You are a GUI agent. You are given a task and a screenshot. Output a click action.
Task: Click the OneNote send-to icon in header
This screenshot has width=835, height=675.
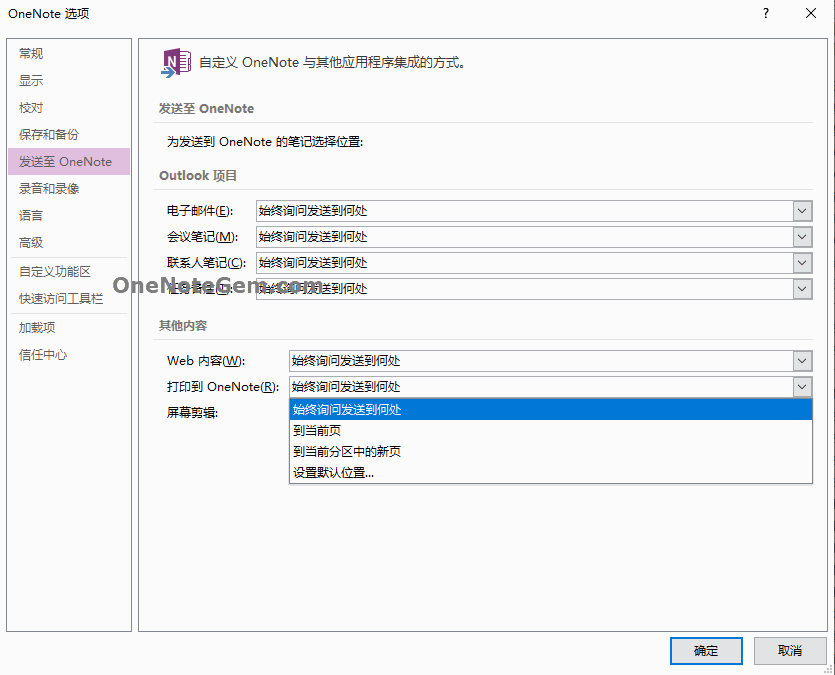(x=176, y=63)
